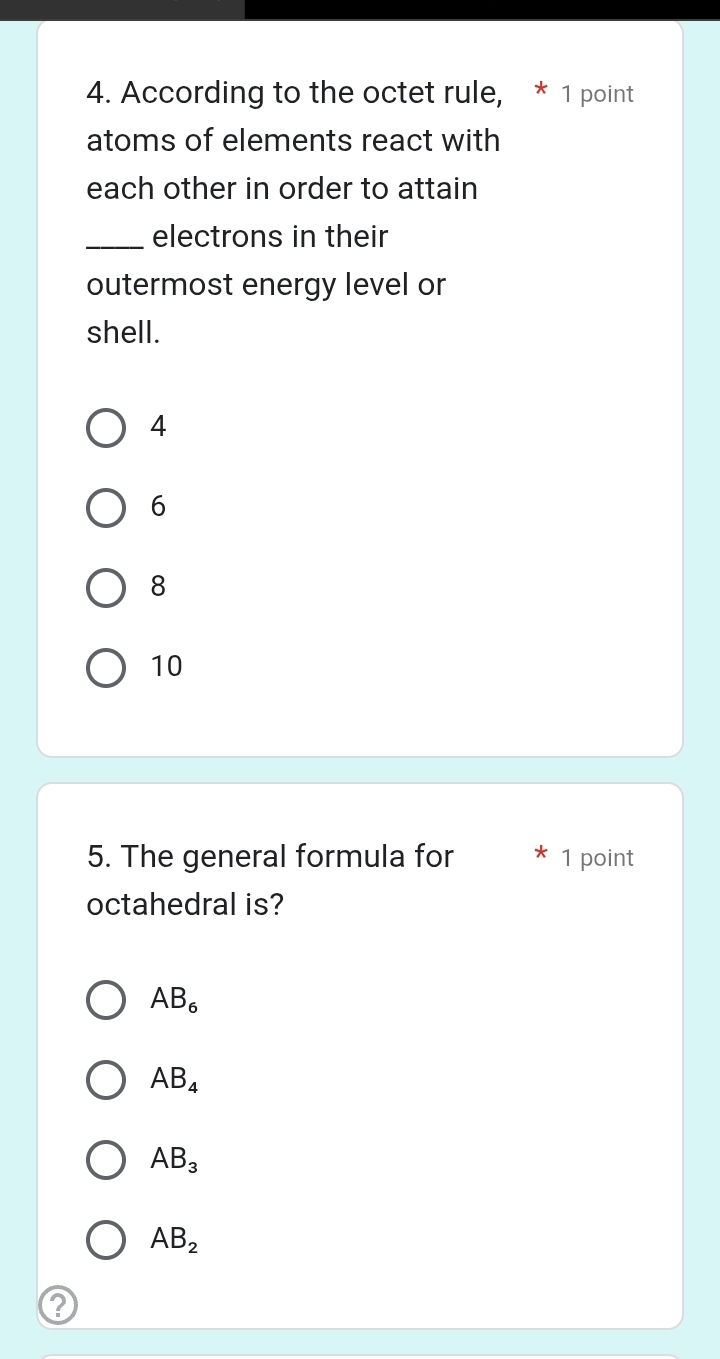This screenshot has height=1359, width=720.
Task: Click the 1 point label on question 5
Action: coord(597,857)
